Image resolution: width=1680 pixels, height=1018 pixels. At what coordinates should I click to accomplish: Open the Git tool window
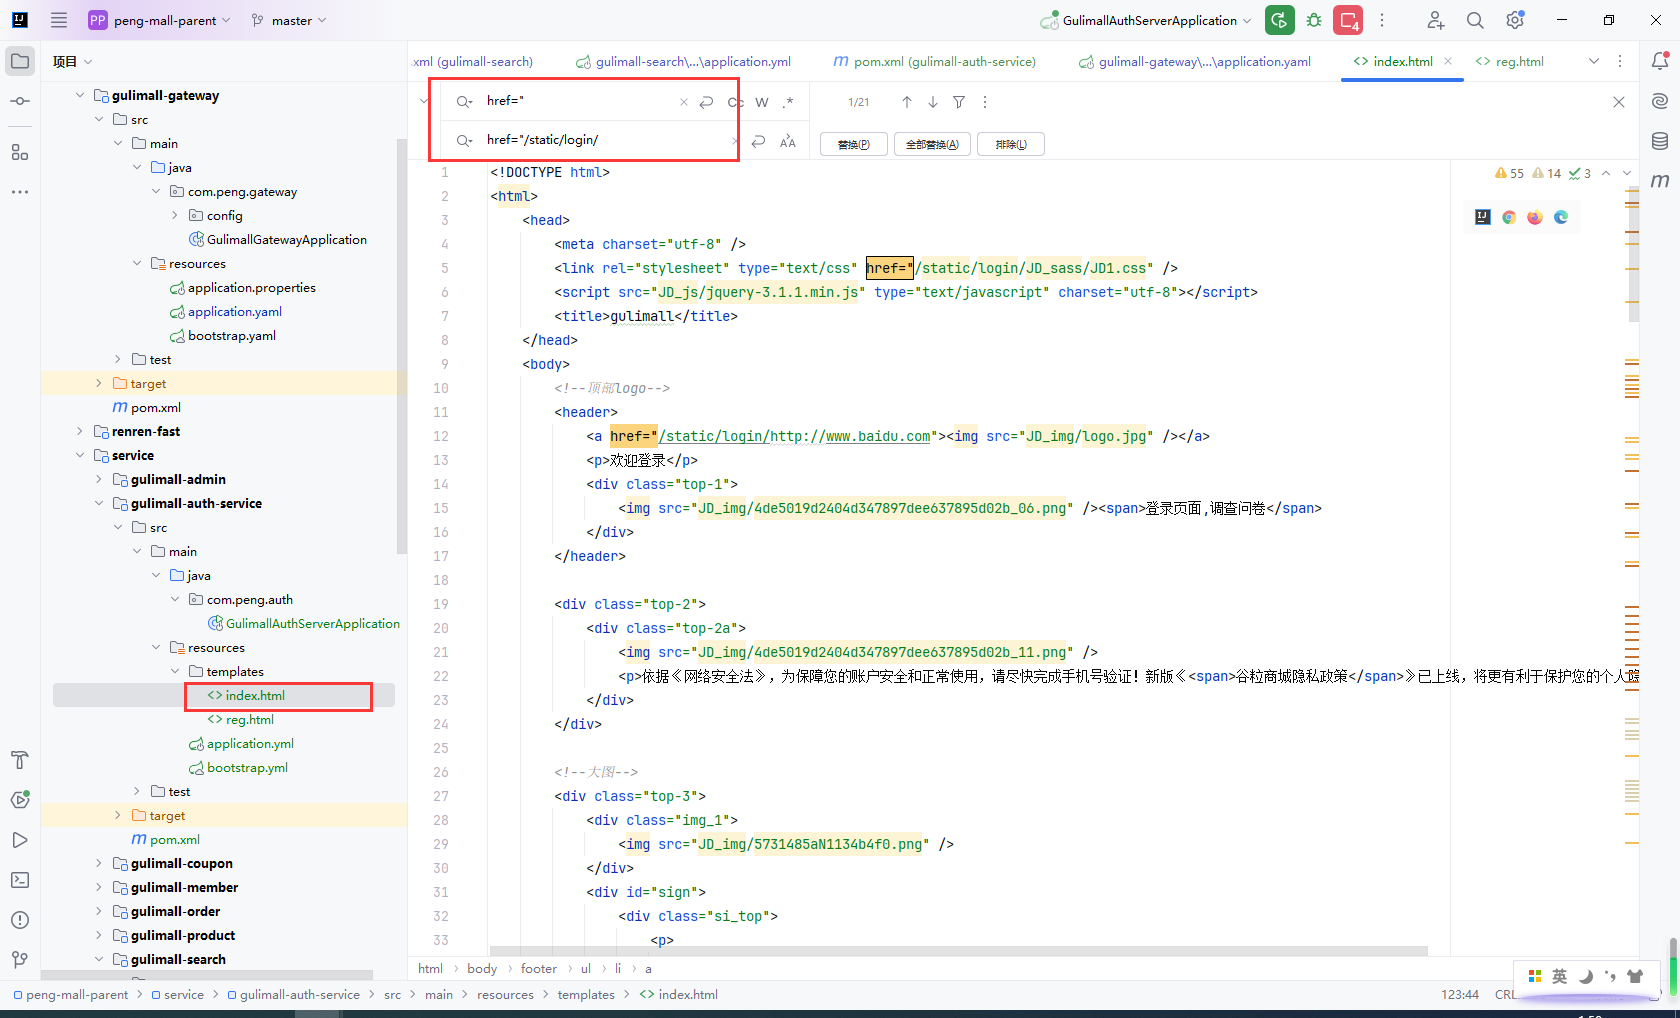(x=20, y=960)
